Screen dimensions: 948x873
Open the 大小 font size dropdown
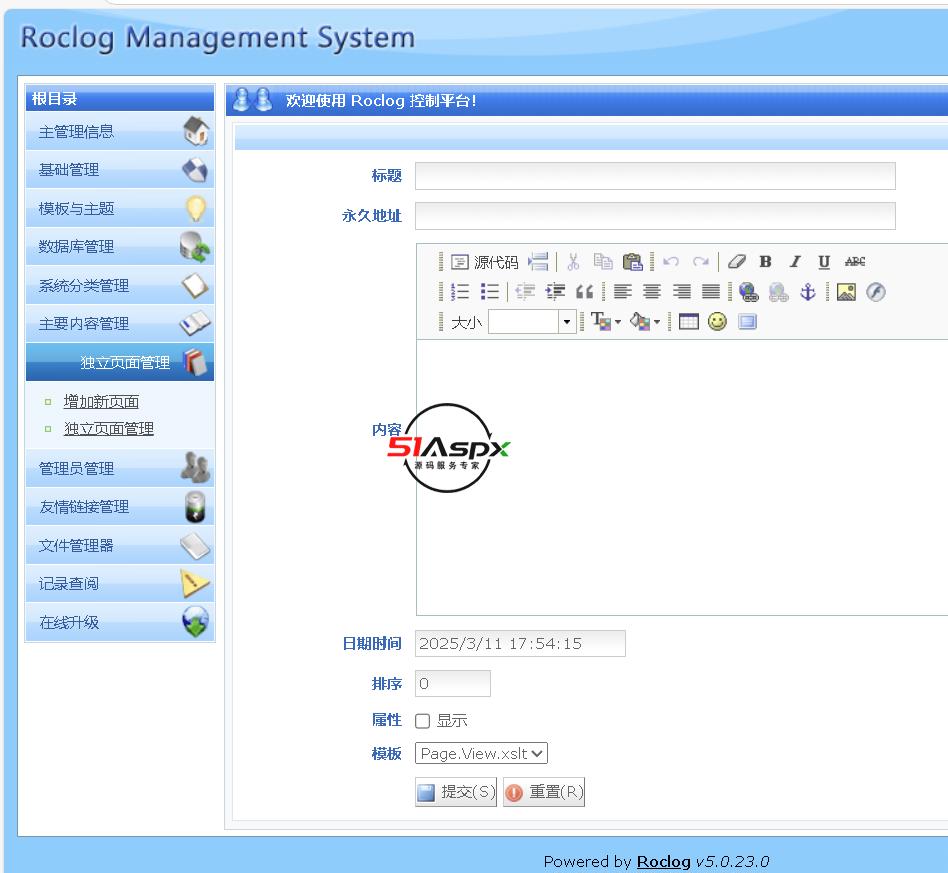[532, 322]
